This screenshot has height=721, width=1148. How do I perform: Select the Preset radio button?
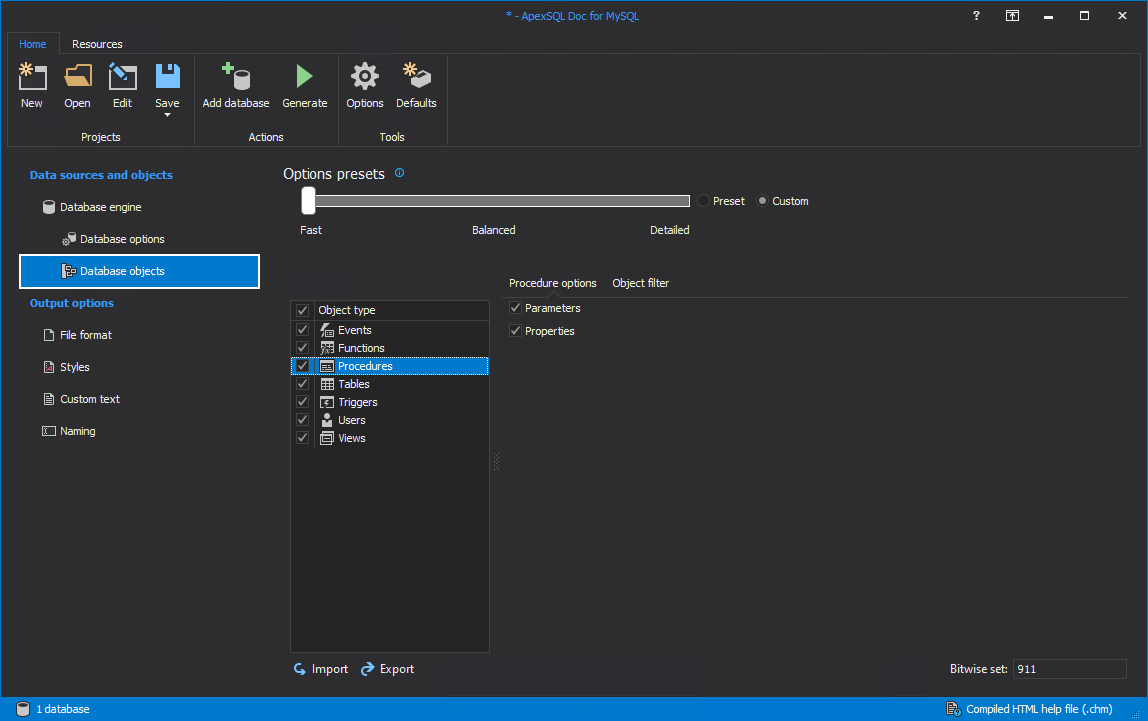pyautogui.click(x=704, y=201)
